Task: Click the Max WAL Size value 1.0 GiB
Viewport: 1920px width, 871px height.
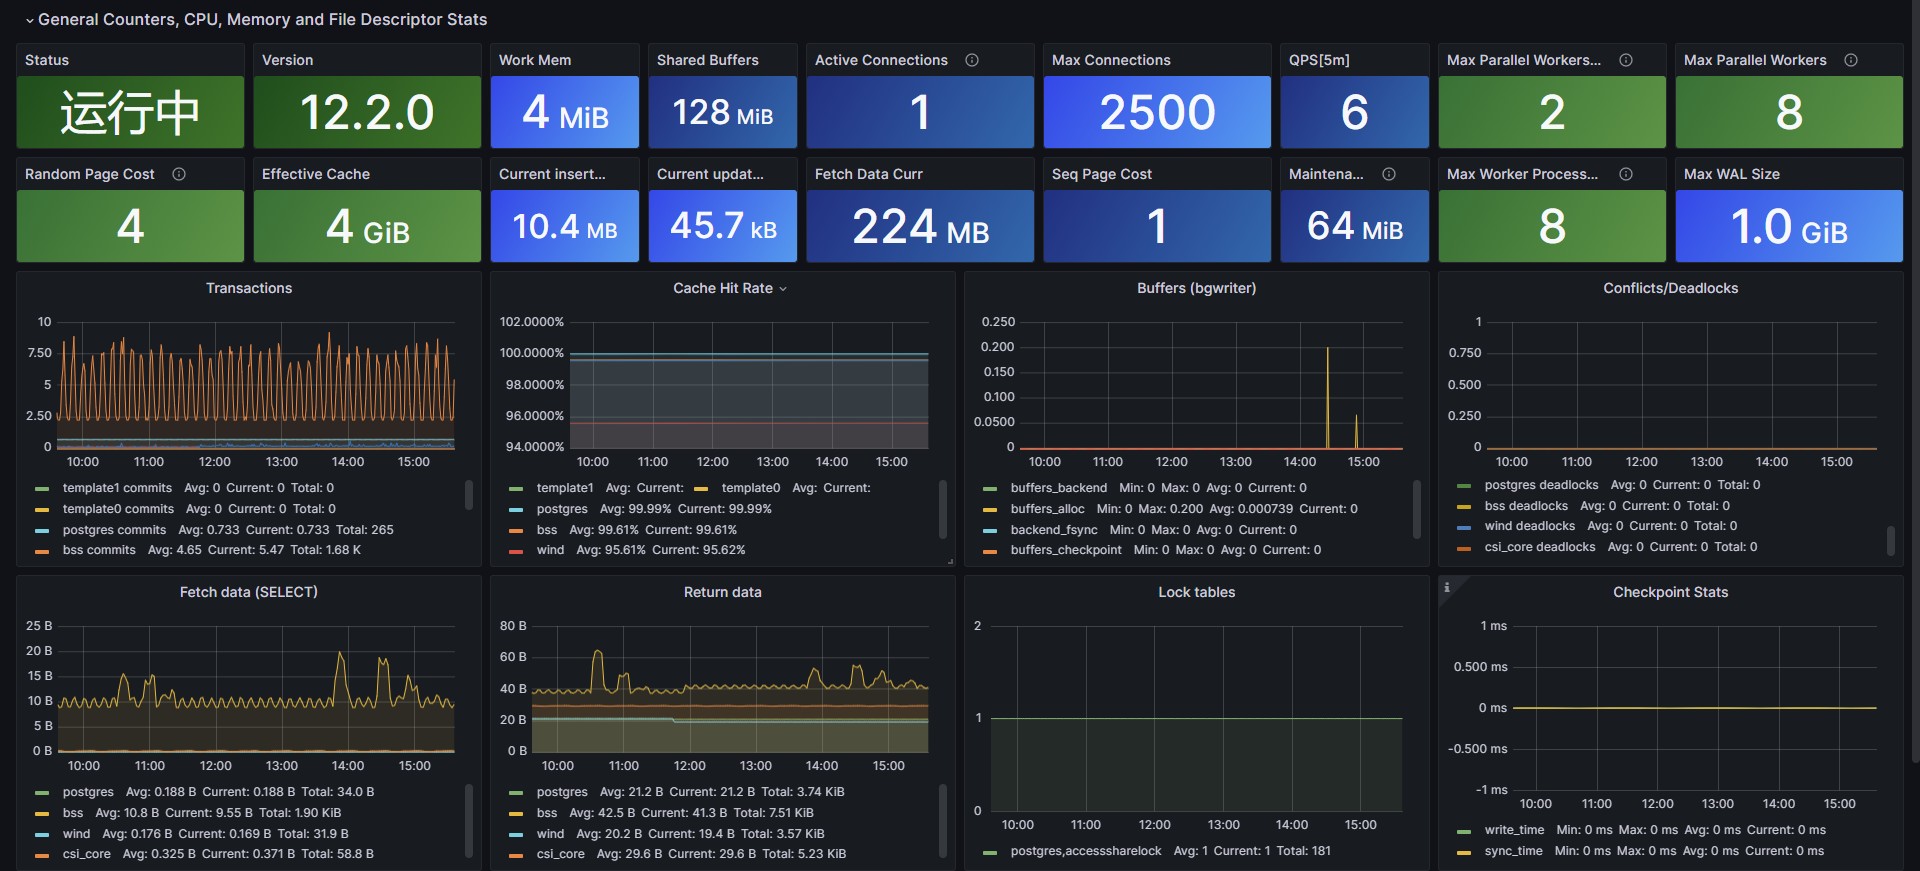Action: pos(1789,226)
